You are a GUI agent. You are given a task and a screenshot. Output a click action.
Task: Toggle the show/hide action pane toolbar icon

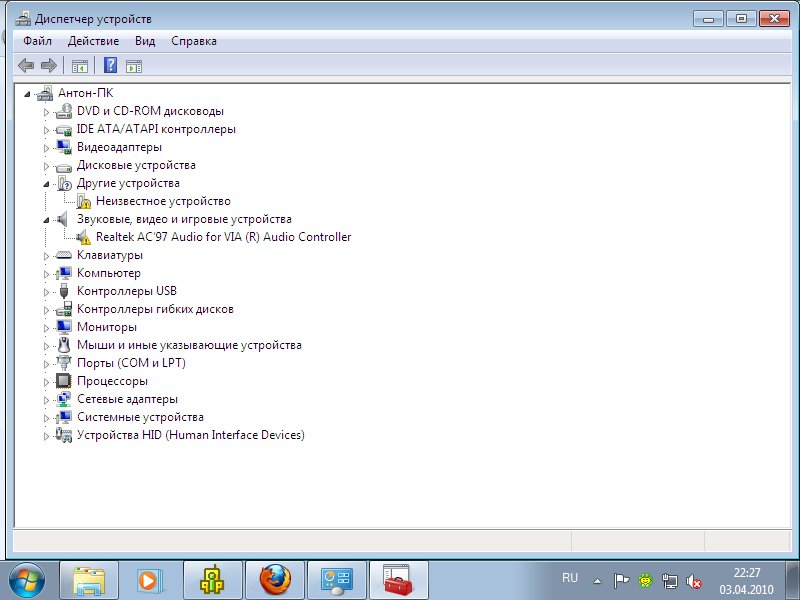134,66
